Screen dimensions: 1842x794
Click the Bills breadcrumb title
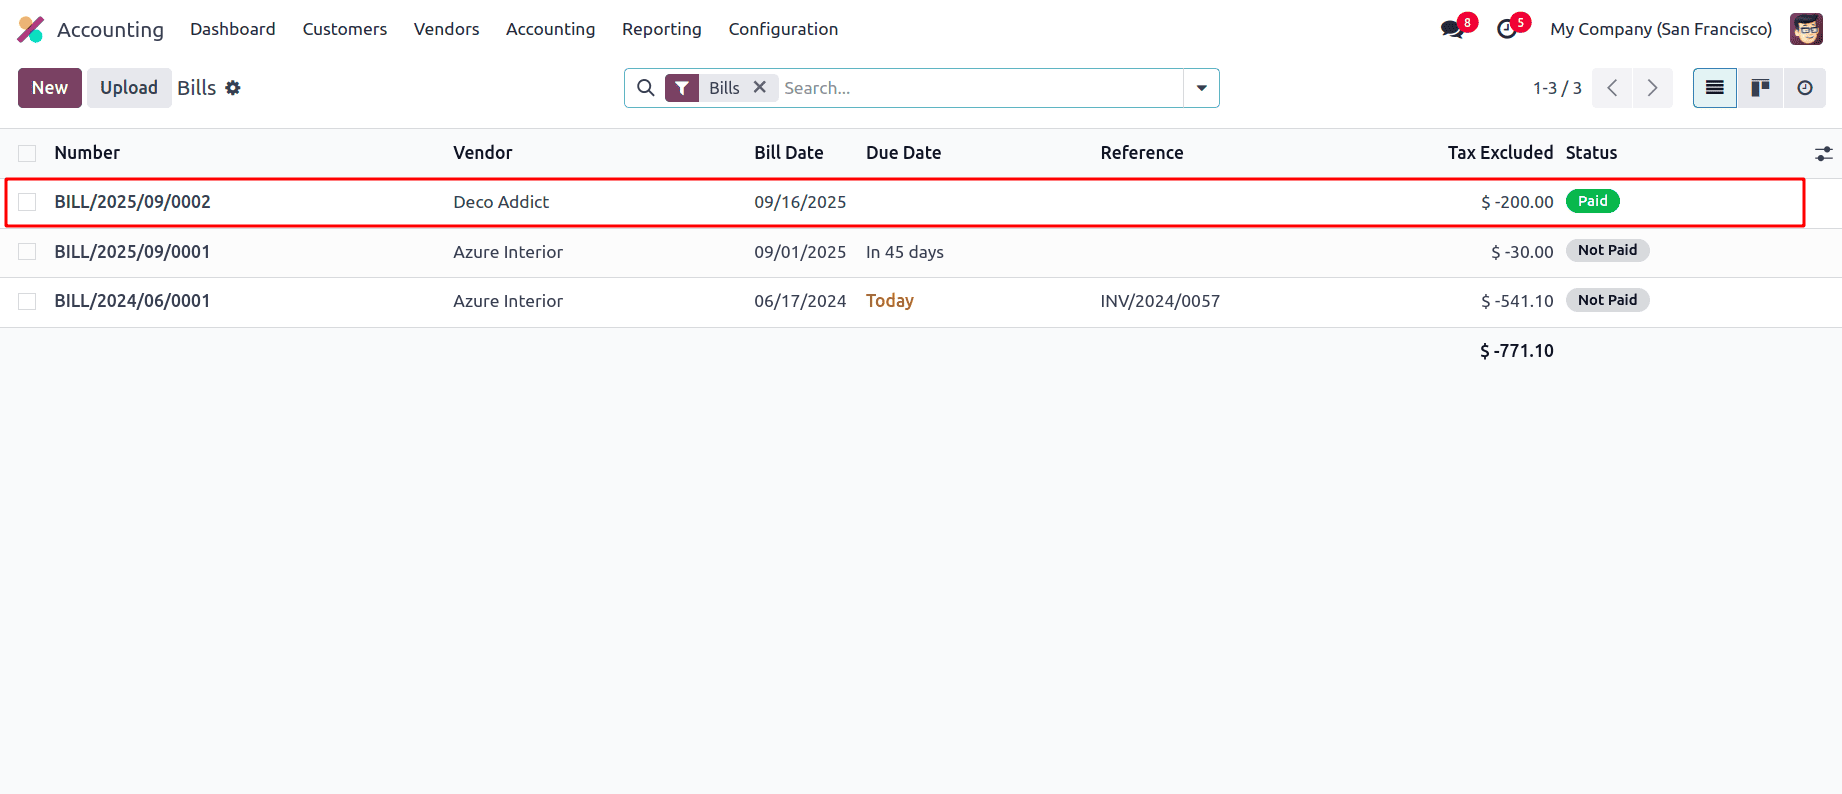pos(197,88)
